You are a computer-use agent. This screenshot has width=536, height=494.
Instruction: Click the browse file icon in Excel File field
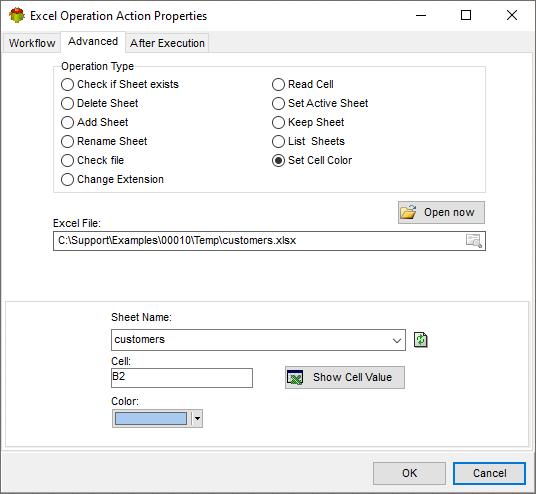click(x=474, y=241)
